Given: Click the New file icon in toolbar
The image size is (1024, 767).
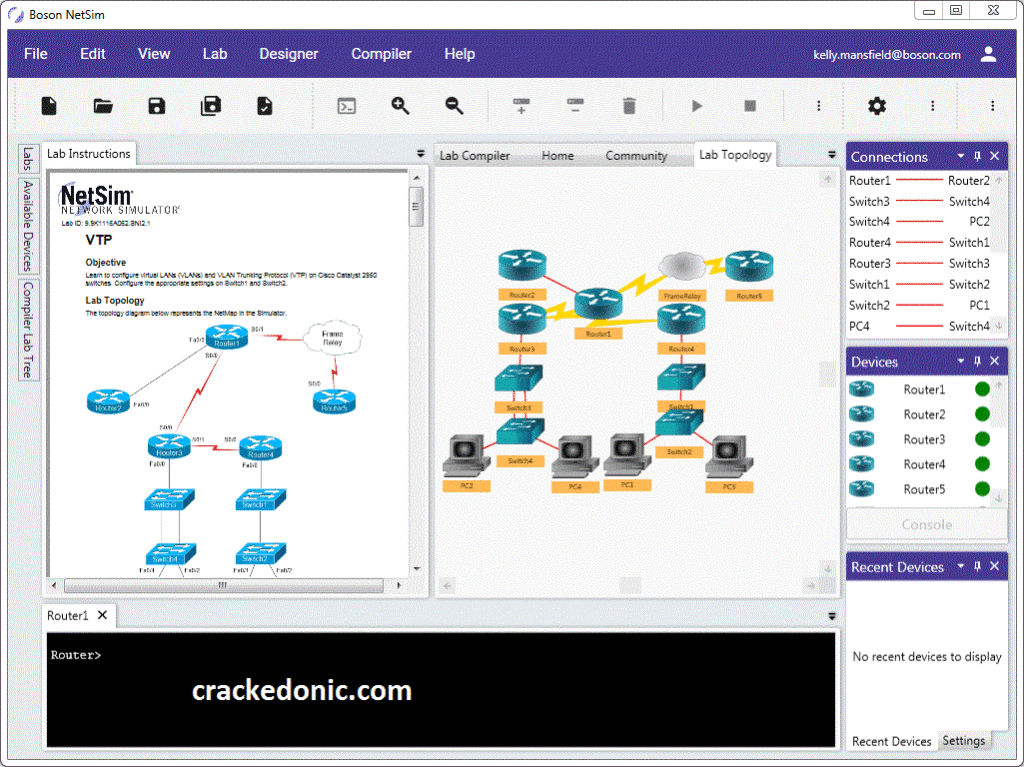Looking at the screenshot, I should (x=49, y=106).
